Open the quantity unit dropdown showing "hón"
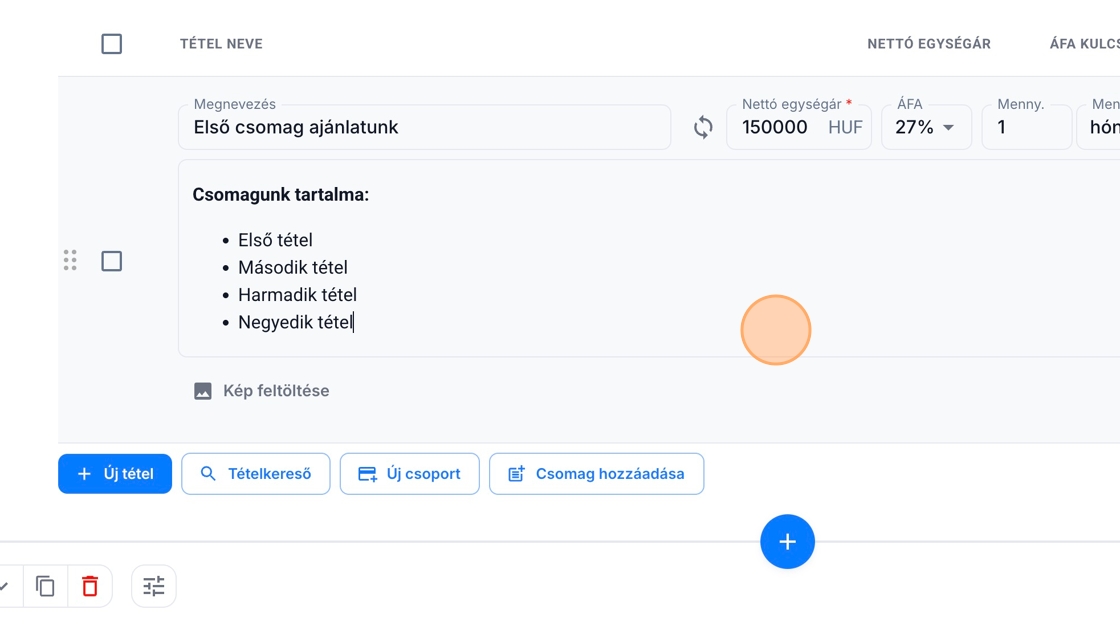The width and height of the screenshot is (1120, 626). click(x=1100, y=127)
